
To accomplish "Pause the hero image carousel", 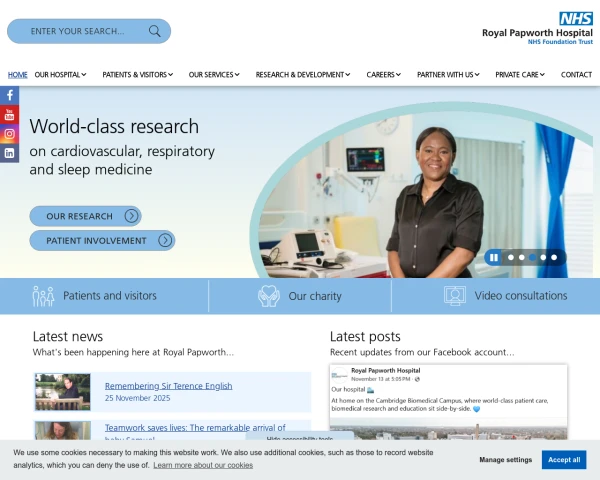I will point(494,258).
